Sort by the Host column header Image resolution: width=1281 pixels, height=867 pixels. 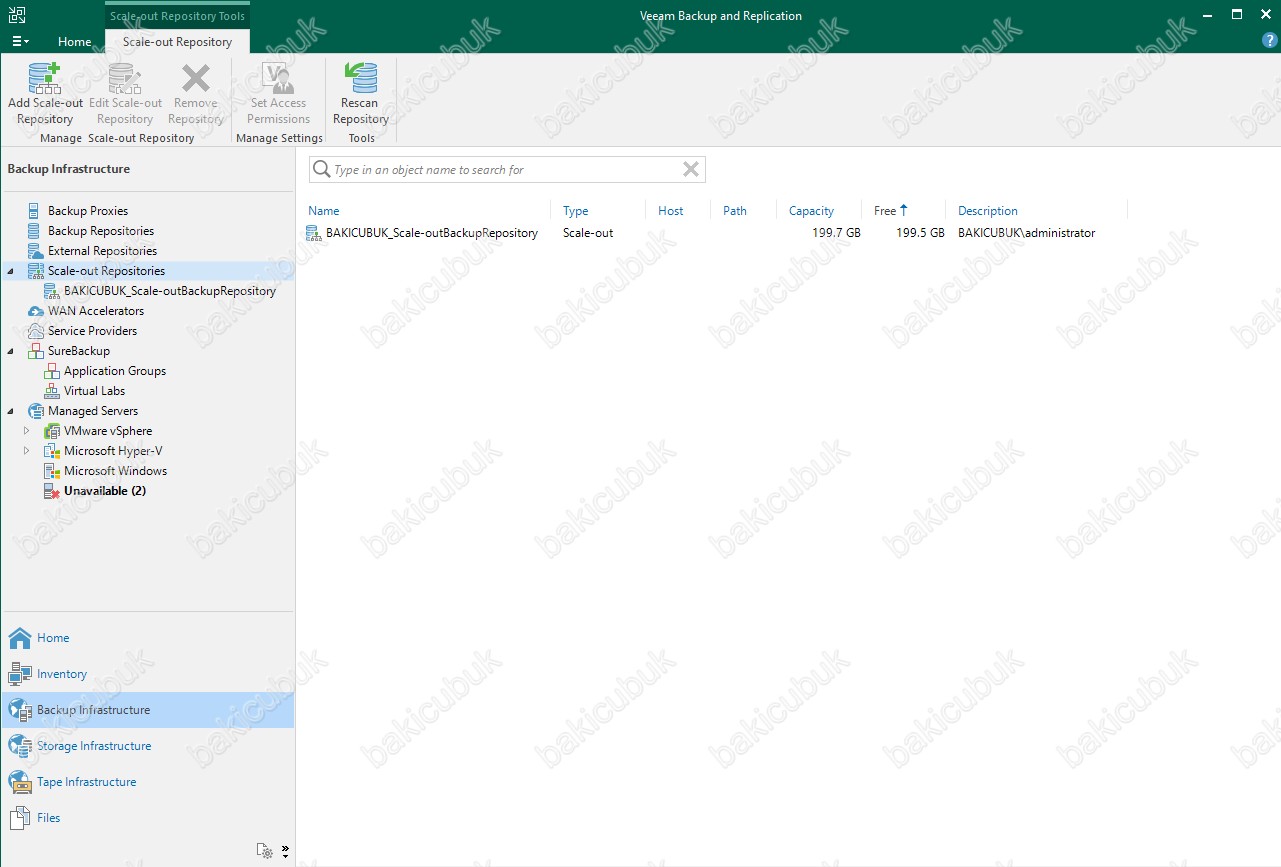pos(670,211)
